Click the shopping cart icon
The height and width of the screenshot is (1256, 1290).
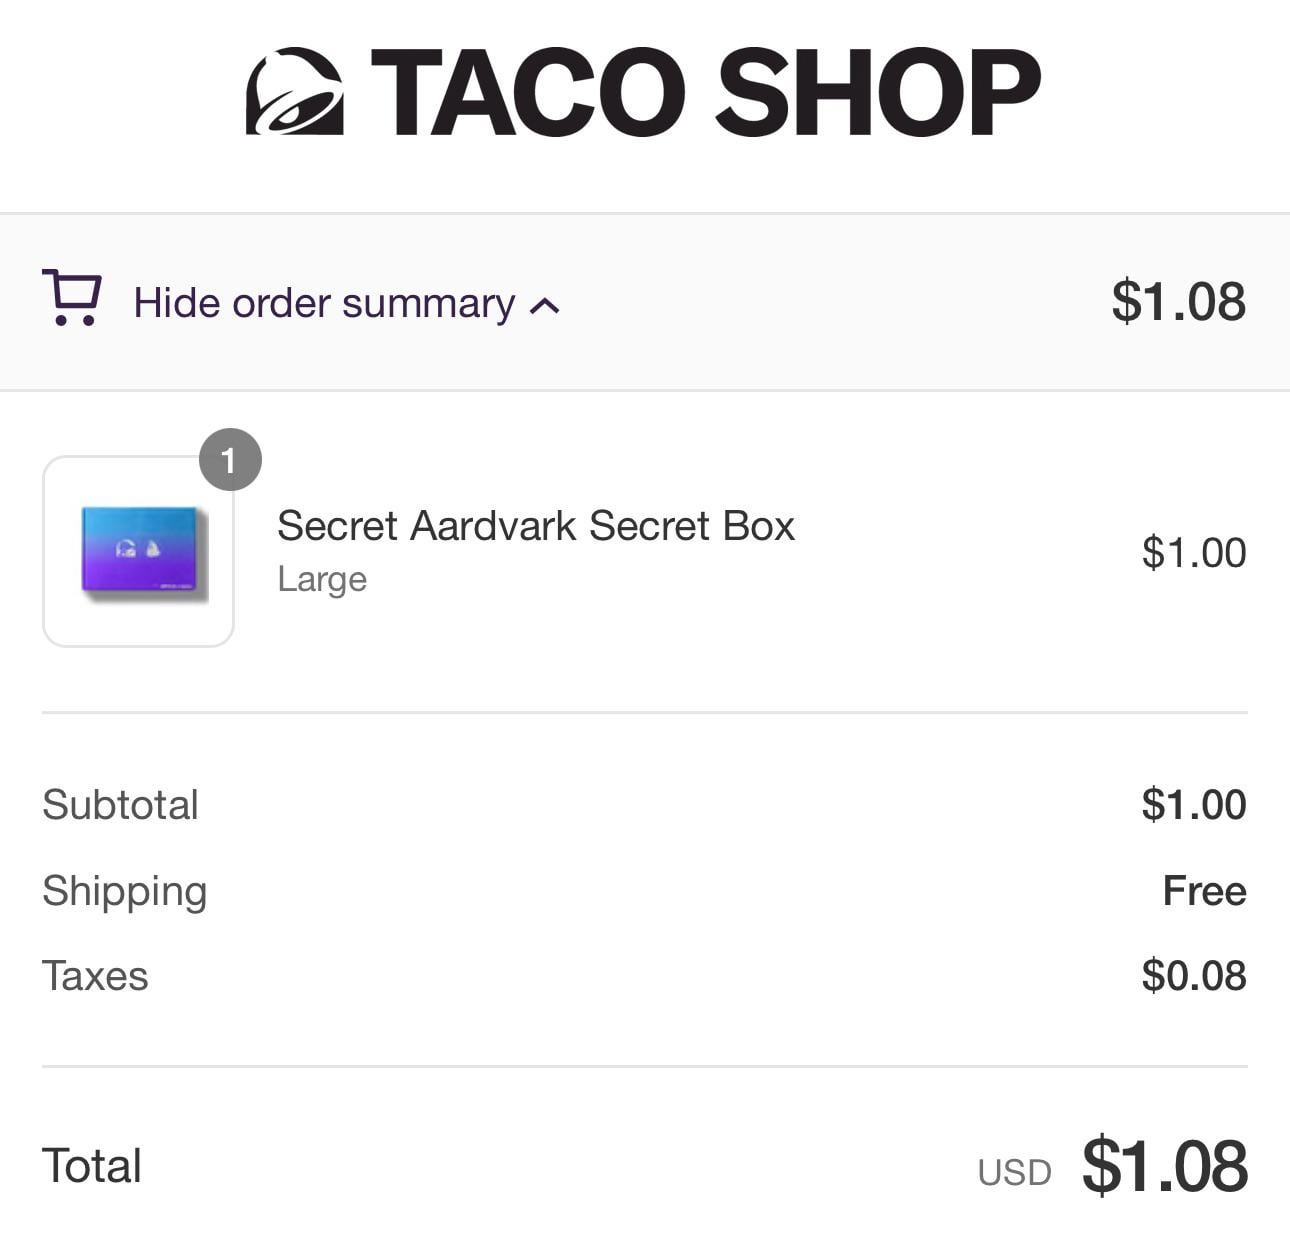click(x=71, y=297)
